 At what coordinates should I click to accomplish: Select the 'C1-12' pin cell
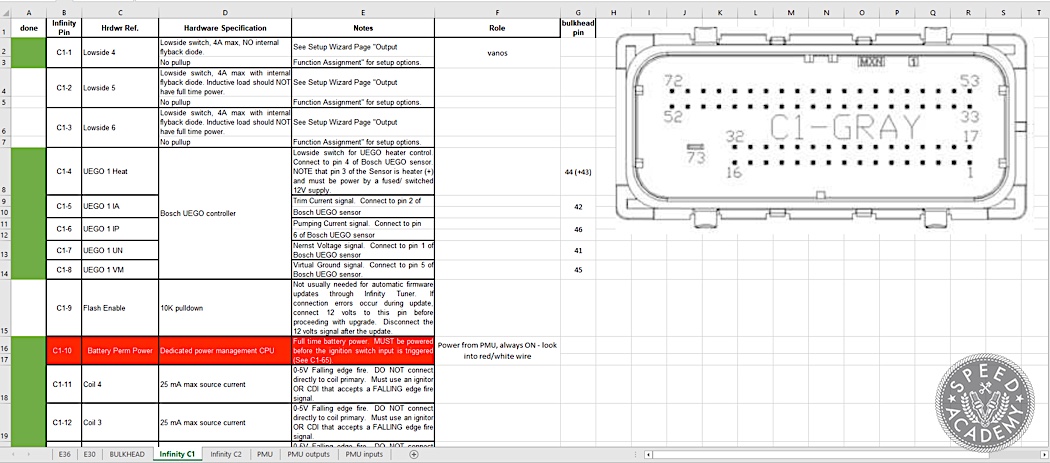pos(64,423)
